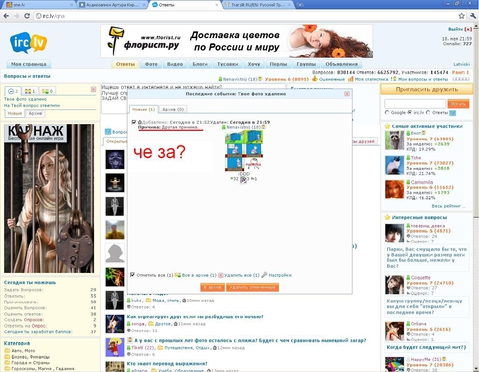Viewport: 479px width, 372px height.
Task: Click 'Авто, Мото' category folder icon
Action: (7, 351)
